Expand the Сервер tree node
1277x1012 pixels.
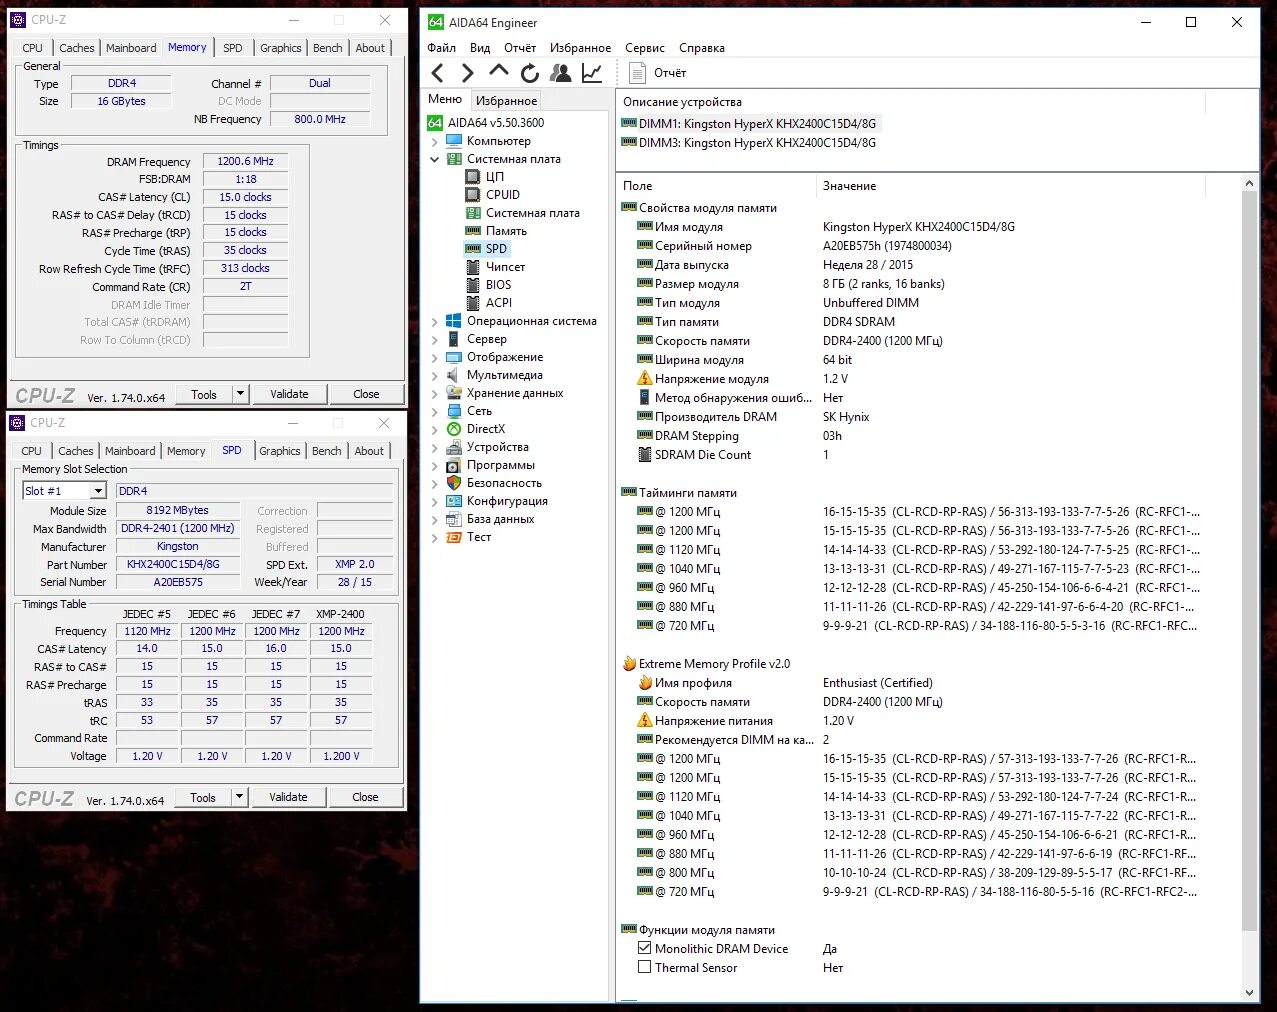[x=435, y=339]
